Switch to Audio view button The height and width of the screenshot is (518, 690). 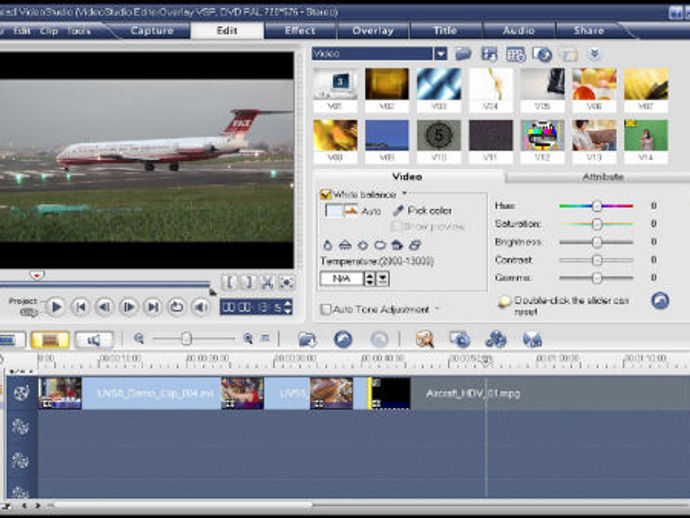coord(94,340)
